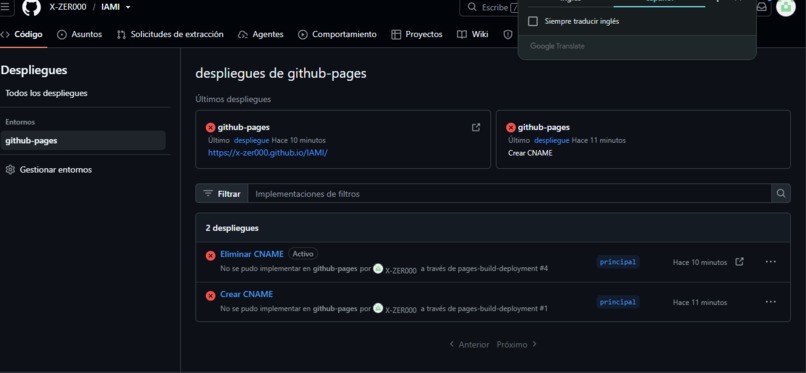Open the user profile avatar menu
The height and width of the screenshot is (373, 806).
tap(785, 7)
